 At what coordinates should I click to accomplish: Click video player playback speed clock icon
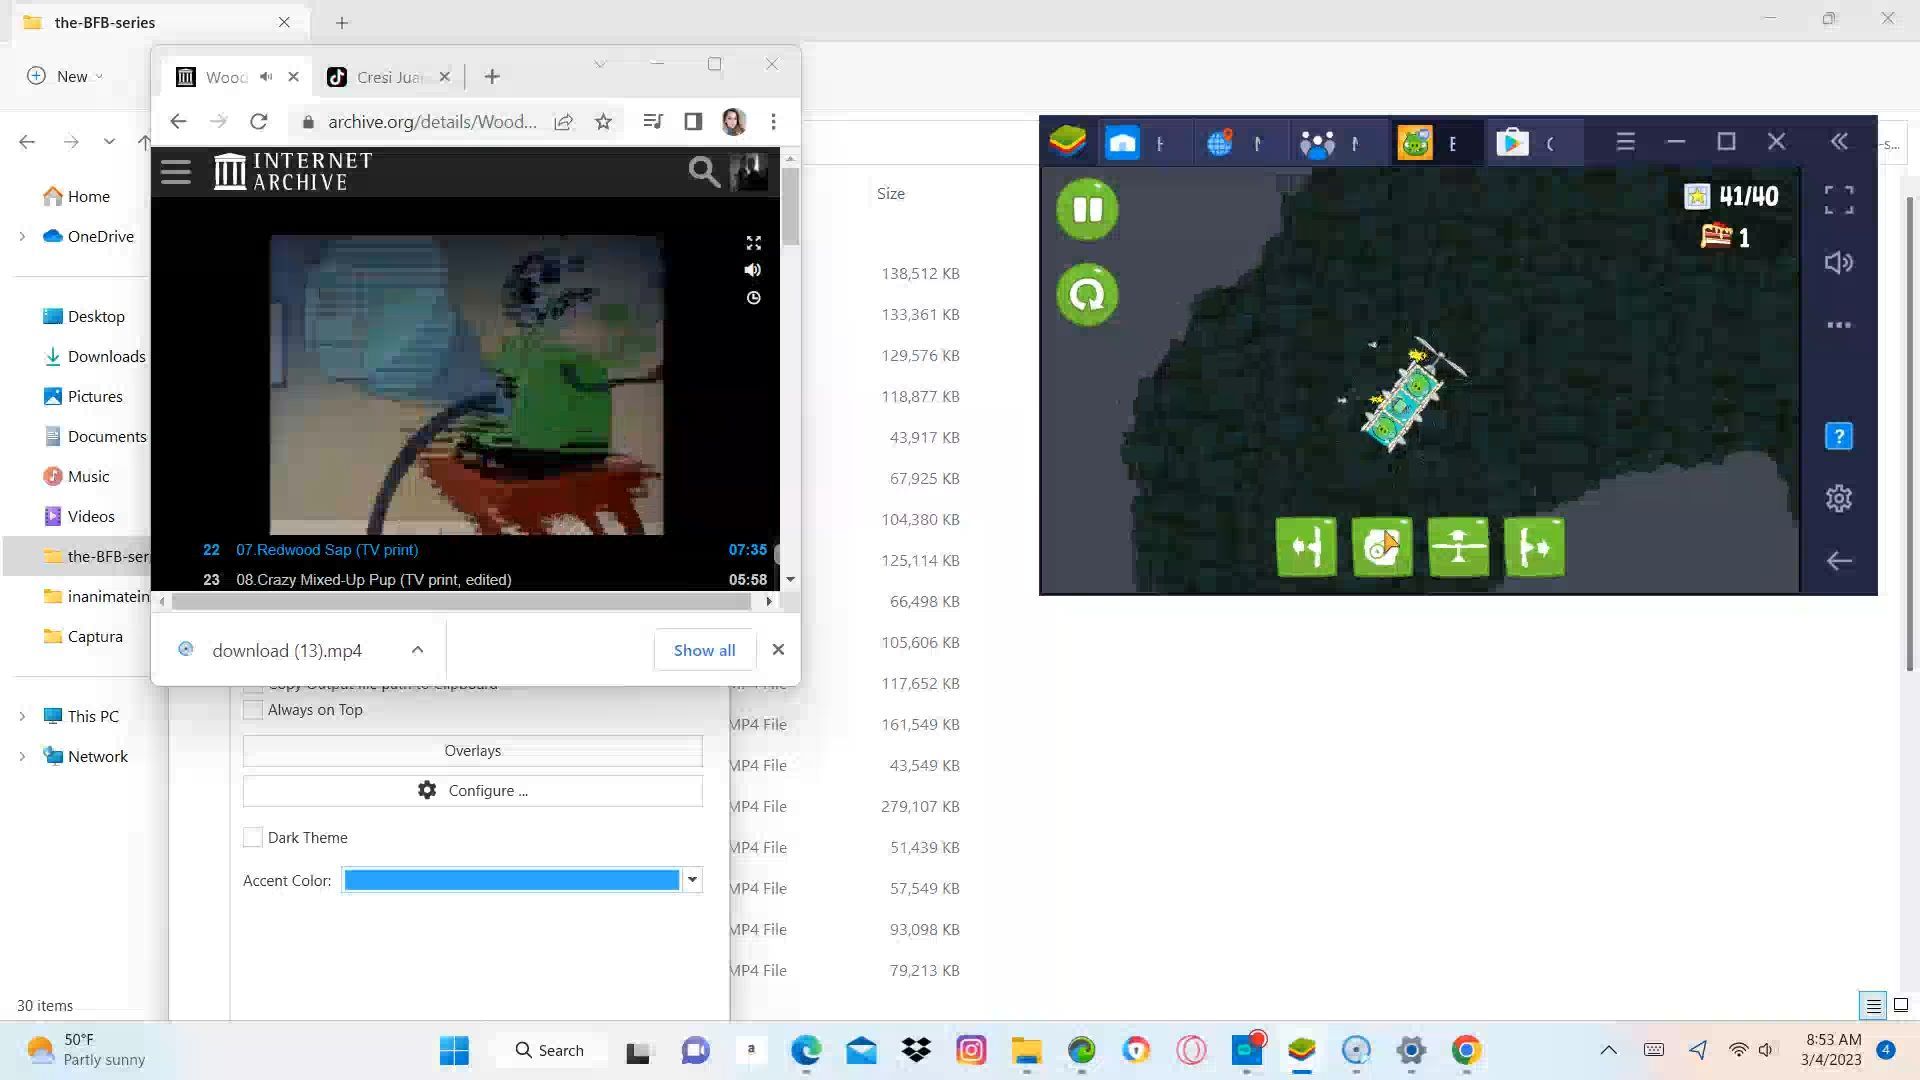753,298
